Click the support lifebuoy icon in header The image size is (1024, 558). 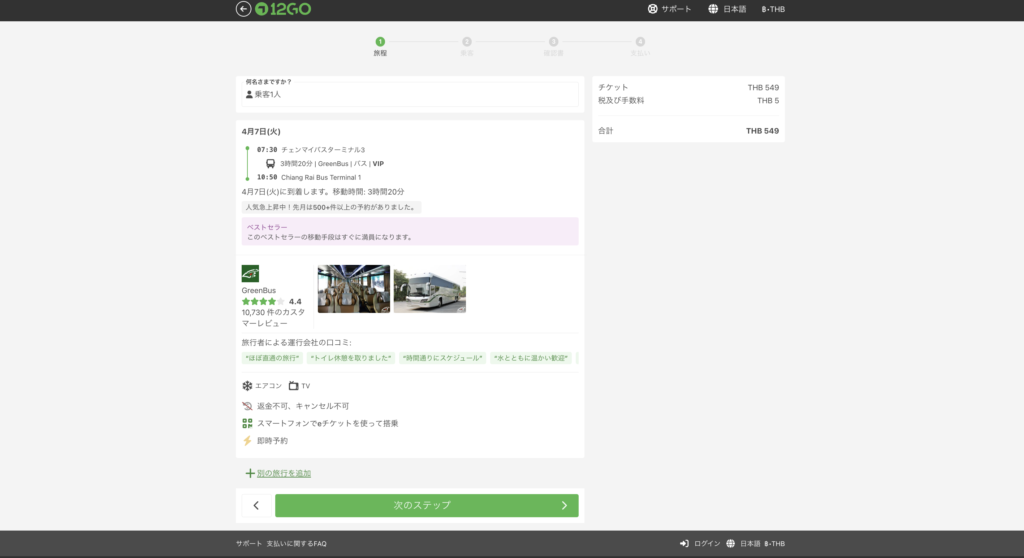pyautogui.click(x=652, y=9)
